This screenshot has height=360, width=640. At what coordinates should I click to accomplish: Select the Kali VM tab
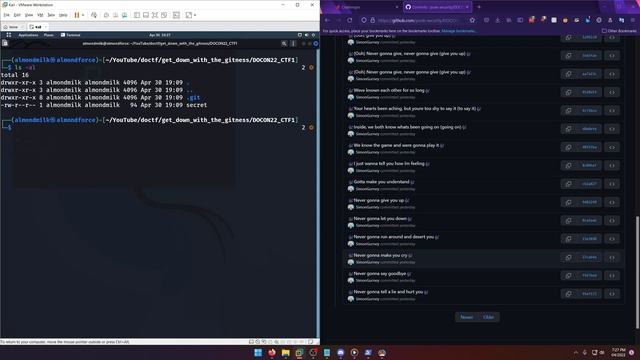tap(38, 27)
